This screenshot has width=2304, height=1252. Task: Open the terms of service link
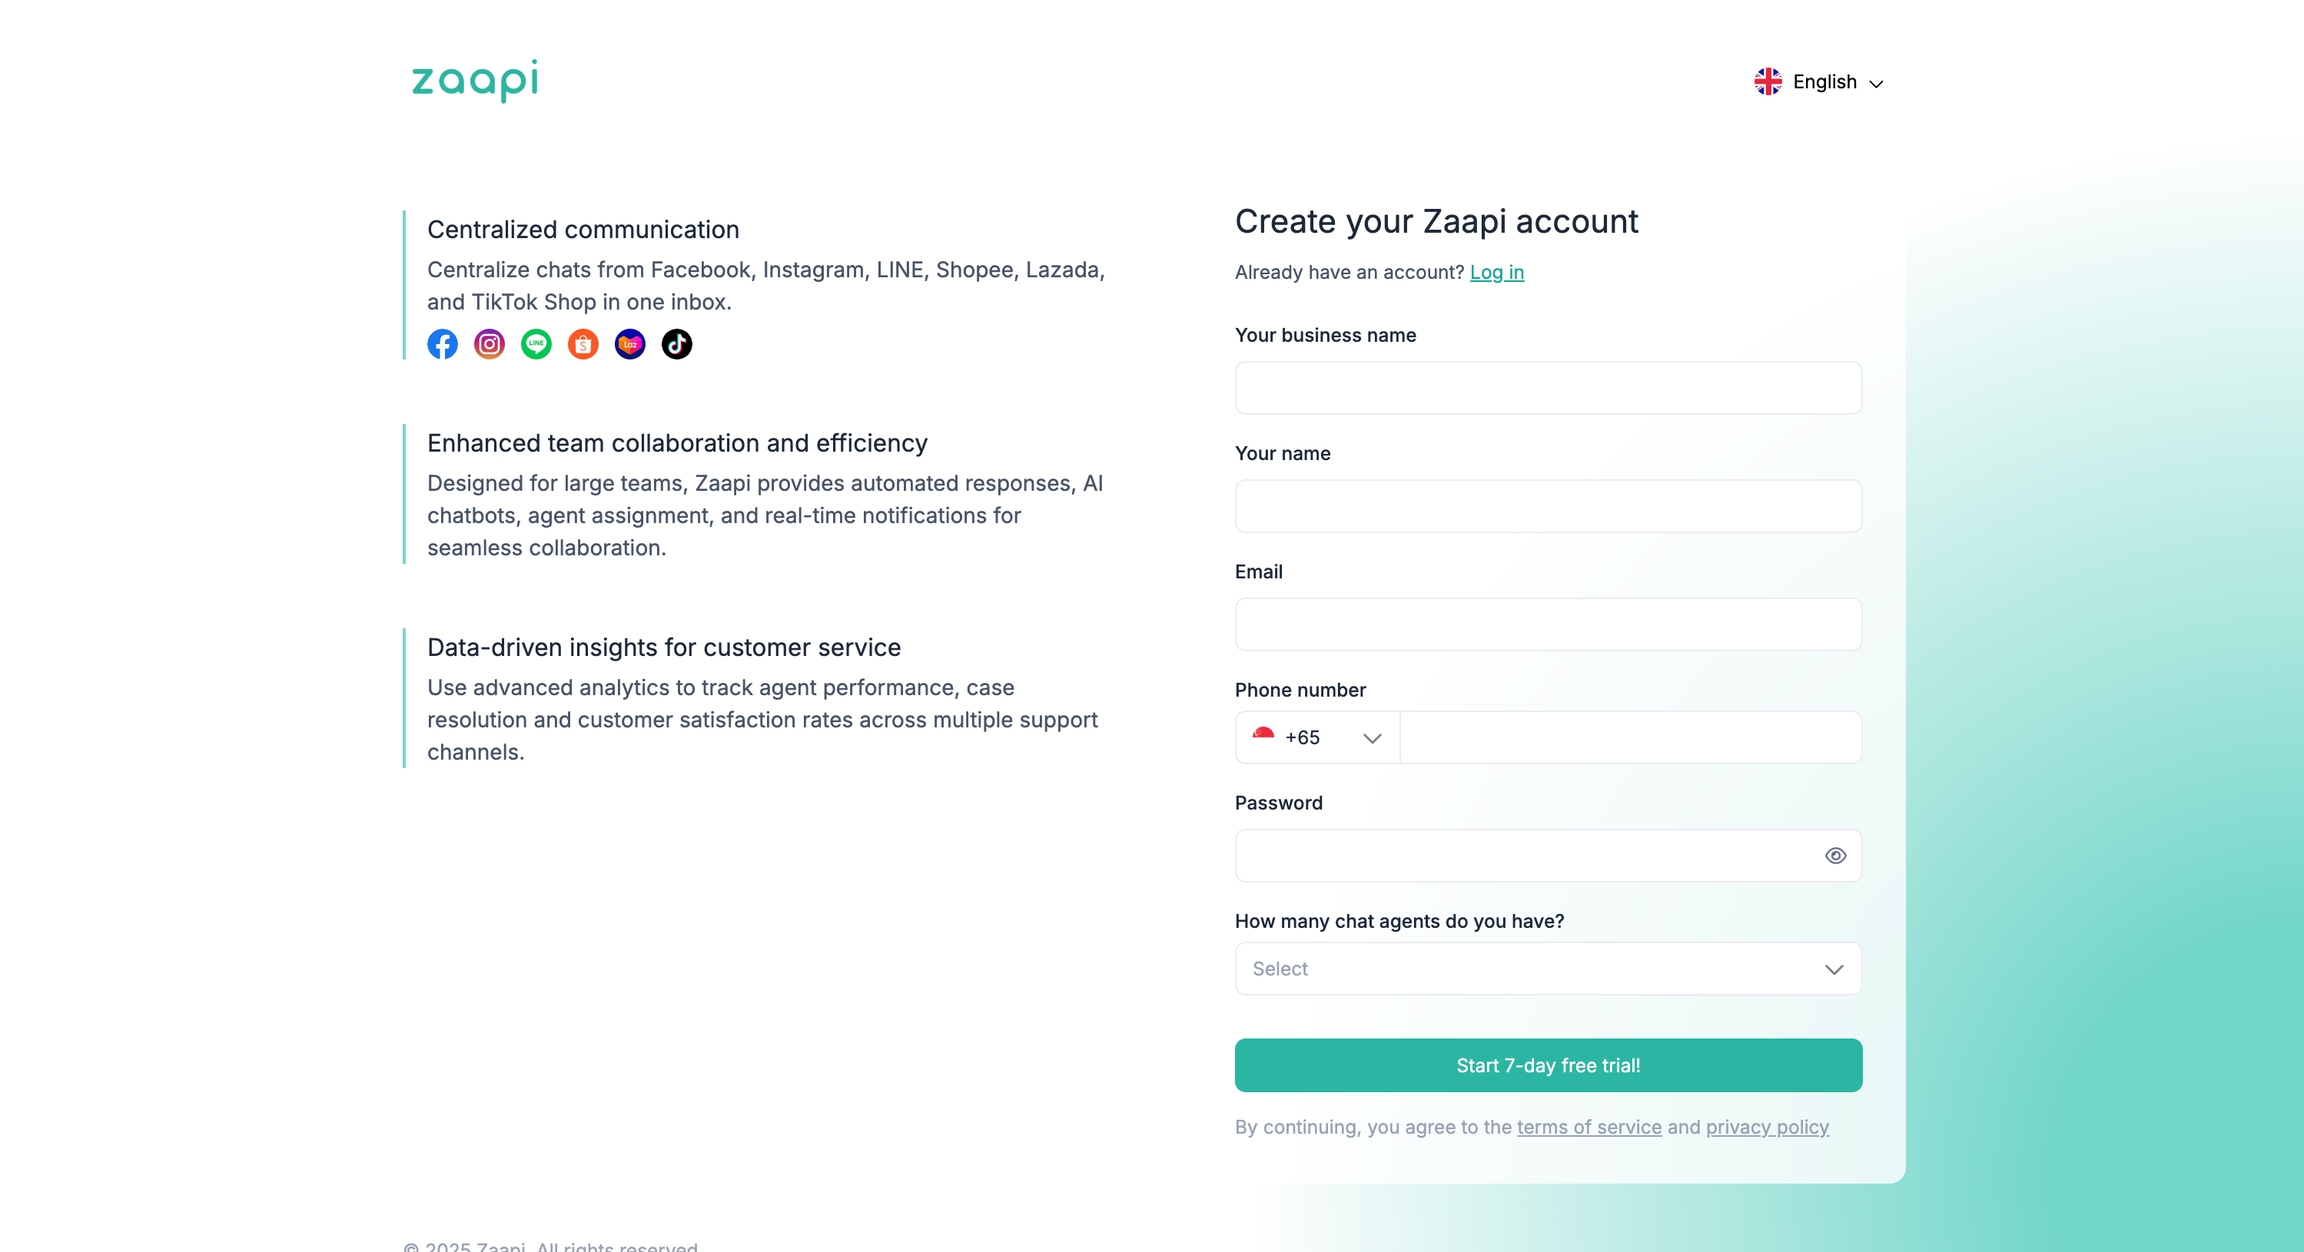[x=1589, y=1127]
